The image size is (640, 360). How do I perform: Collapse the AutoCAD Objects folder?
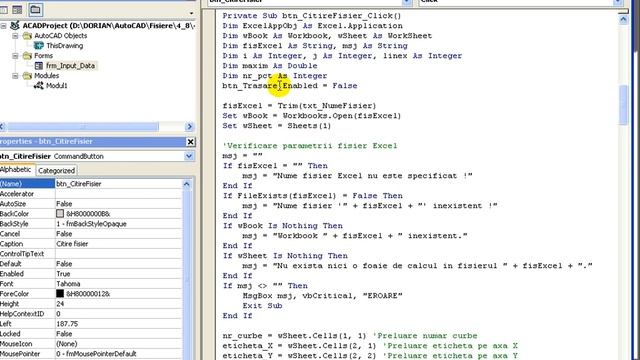point(15,36)
